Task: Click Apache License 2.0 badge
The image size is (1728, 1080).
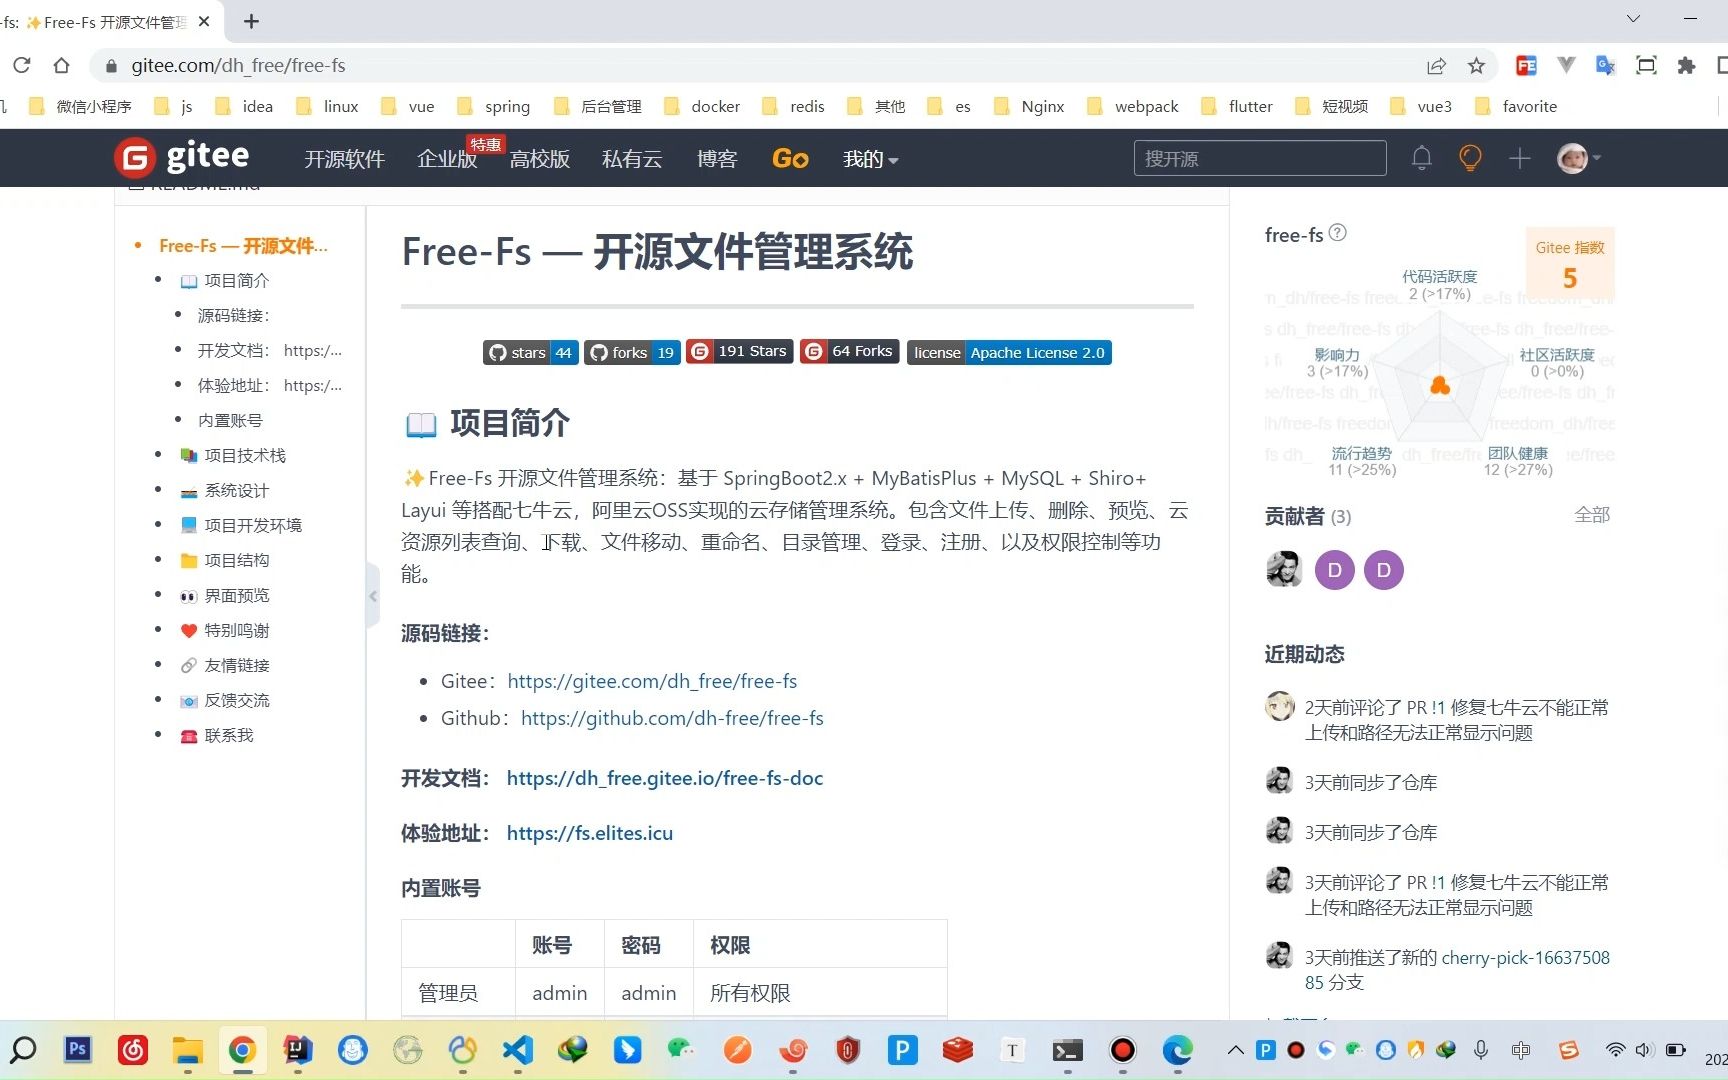Action: [1009, 352]
